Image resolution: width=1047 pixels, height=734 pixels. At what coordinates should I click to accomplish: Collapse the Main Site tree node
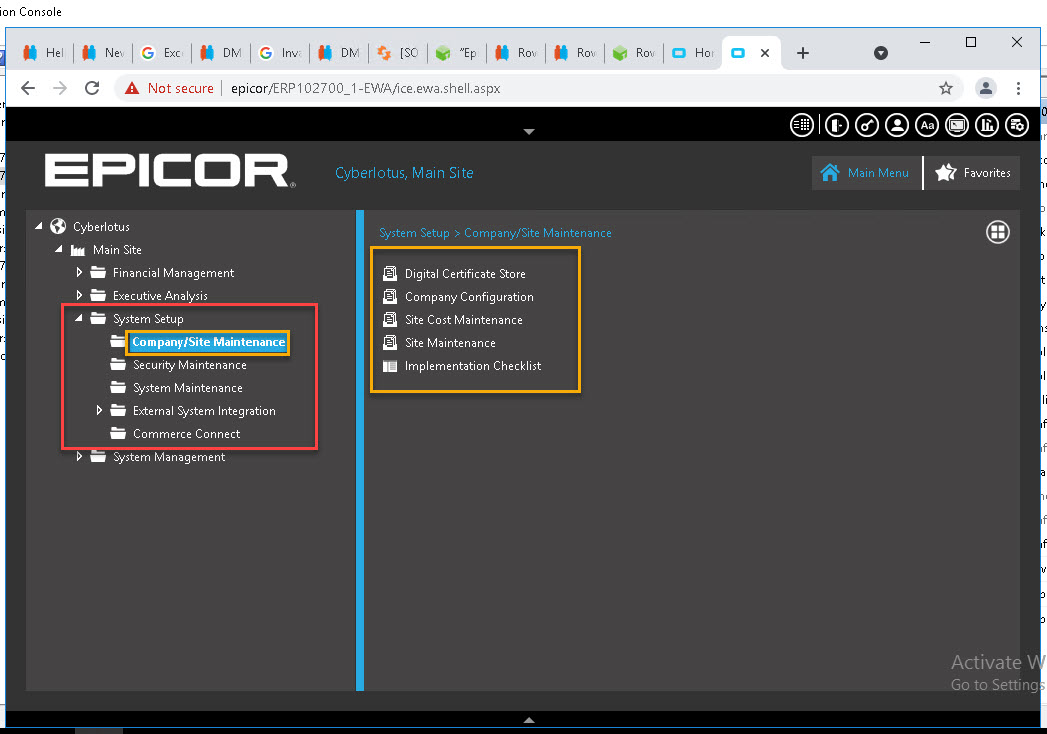pos(59,249)
